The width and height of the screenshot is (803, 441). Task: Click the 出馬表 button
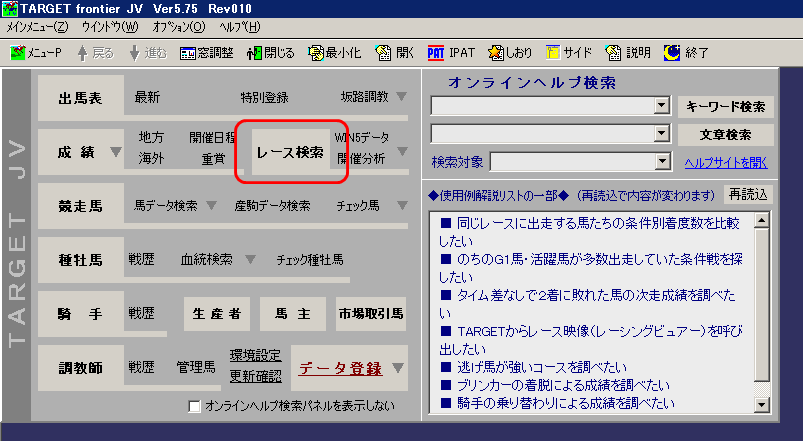tap(81, 98)
